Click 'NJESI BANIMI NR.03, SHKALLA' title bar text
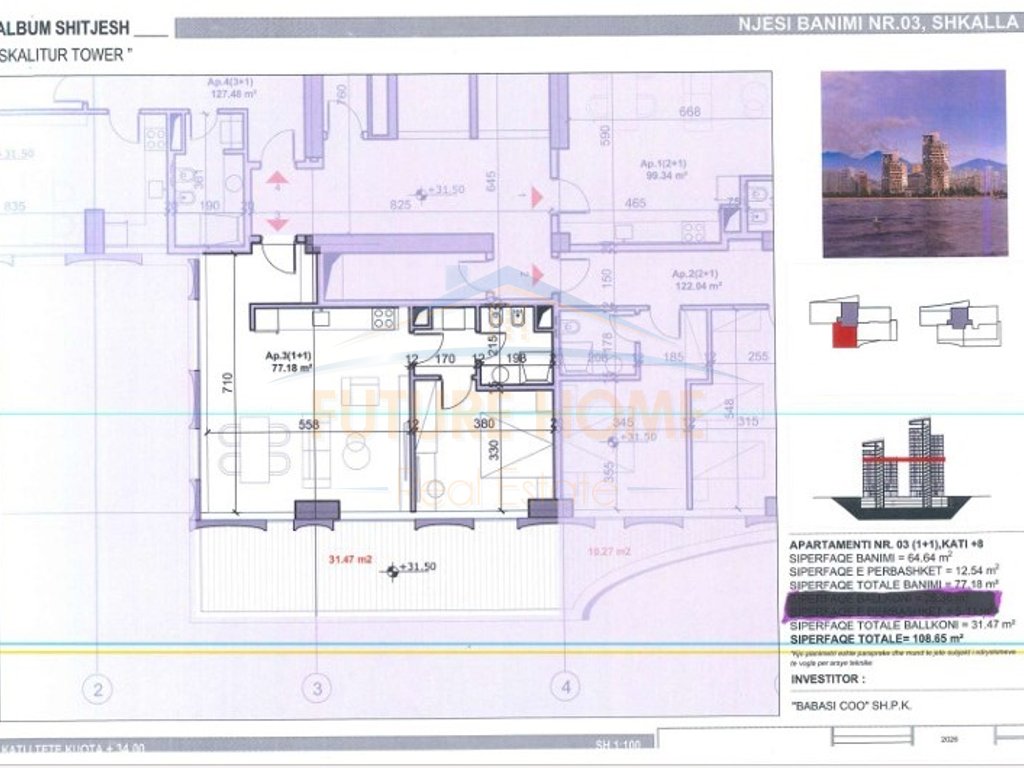The image size is (1024, 768). (878, 24)
